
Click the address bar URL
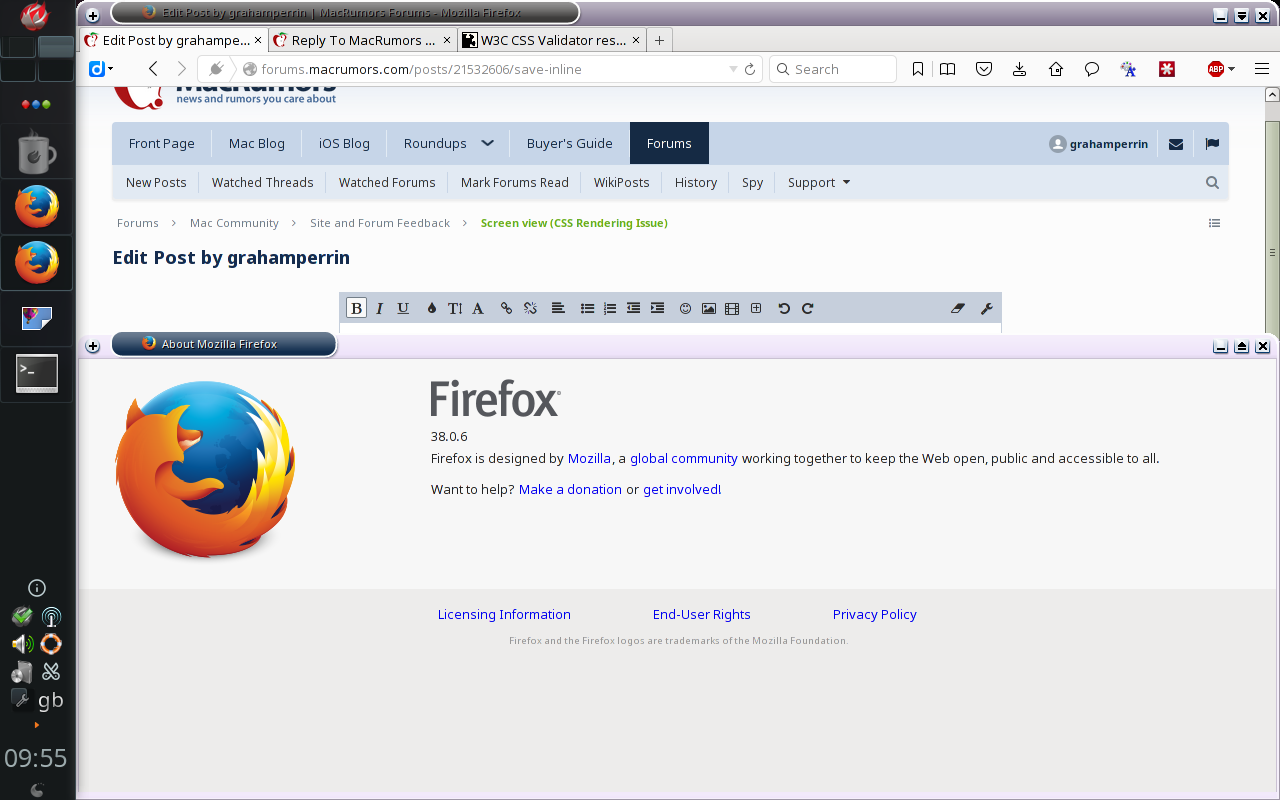point(421,69)
